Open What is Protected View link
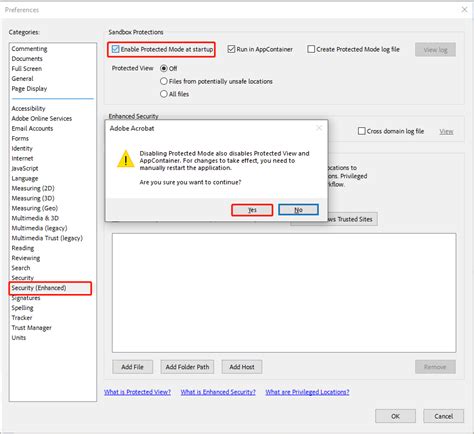The image size is (474, 434). coord(137,392)
